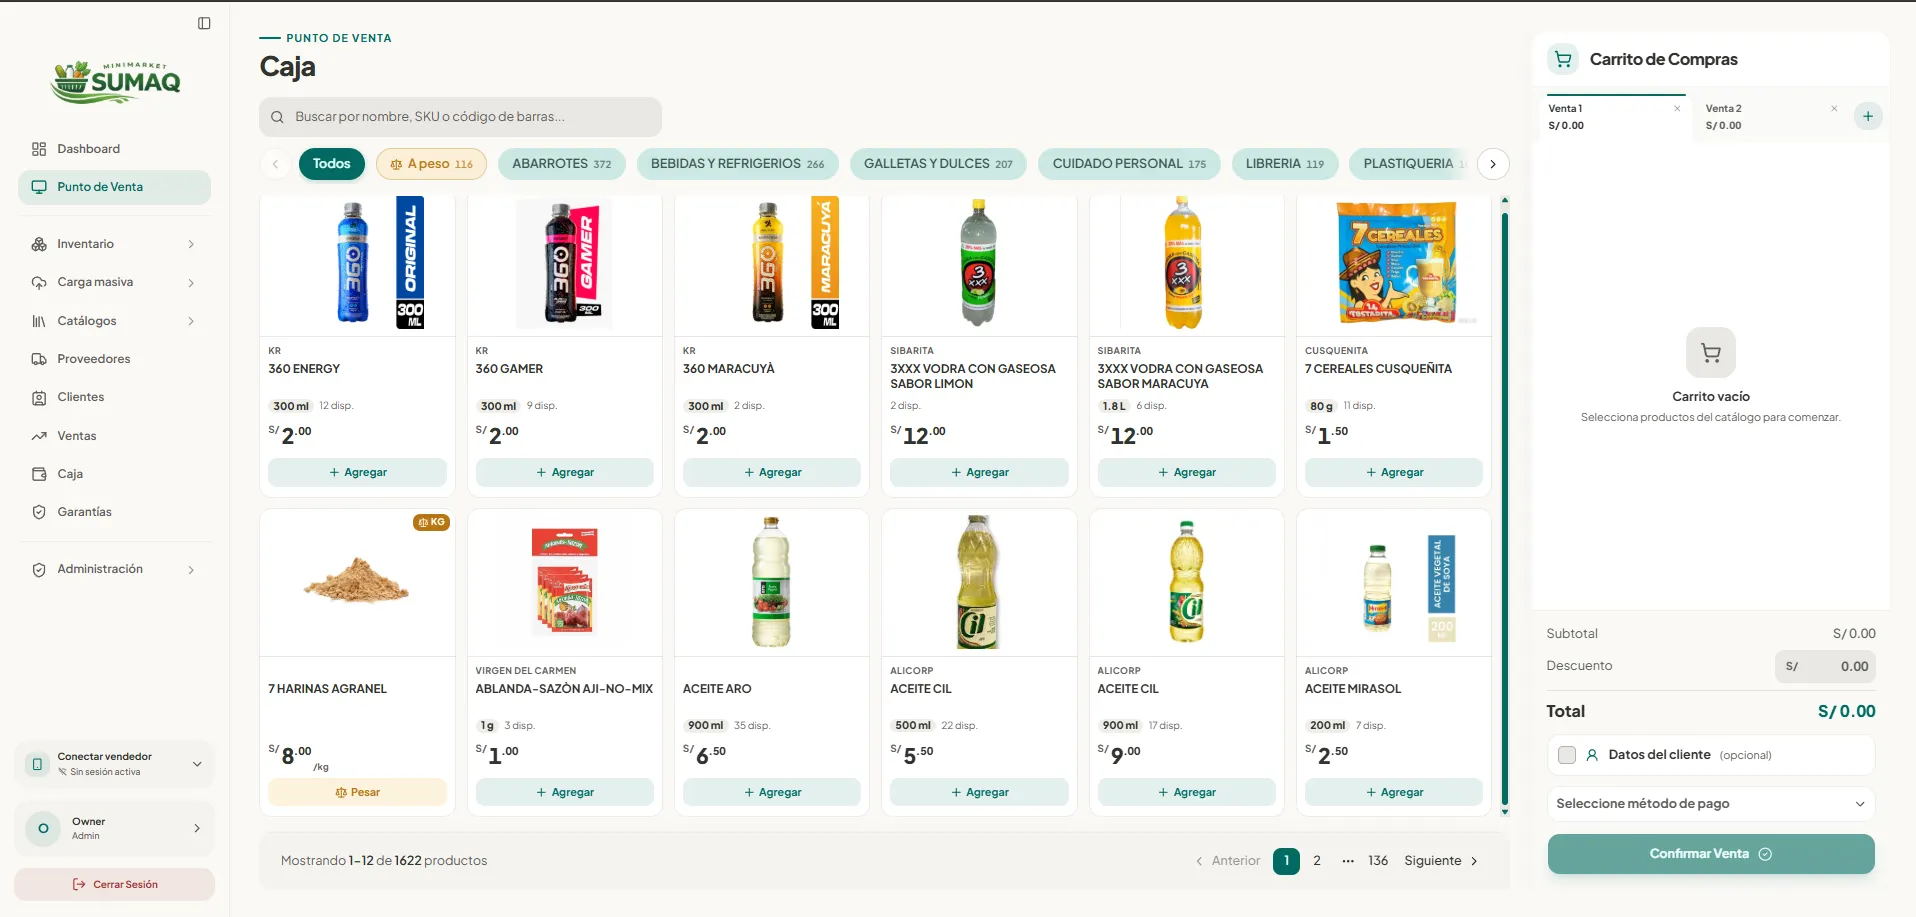Image resolution: width=1916 pixels, height=917 pixels.
Task: Click the KG badge on 7 Harinas Agranel
Action: coord(431,522)
